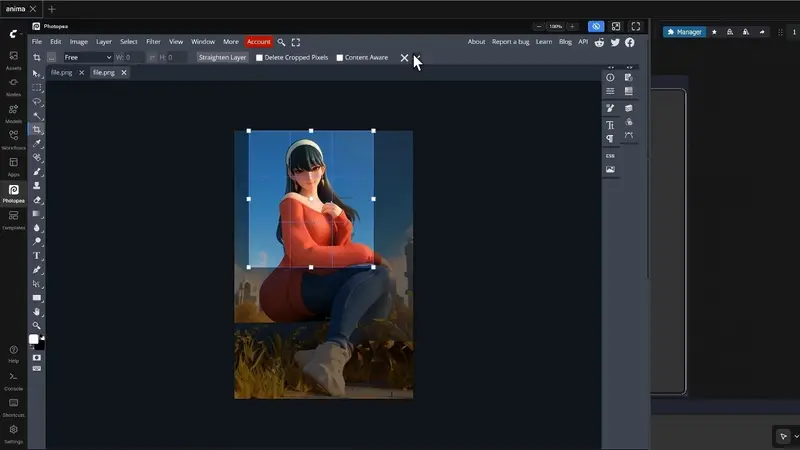The height and width of the screenshot is (450, 800).
Task: Select the Crop tool in left toolbar
Action: point(37,130)
